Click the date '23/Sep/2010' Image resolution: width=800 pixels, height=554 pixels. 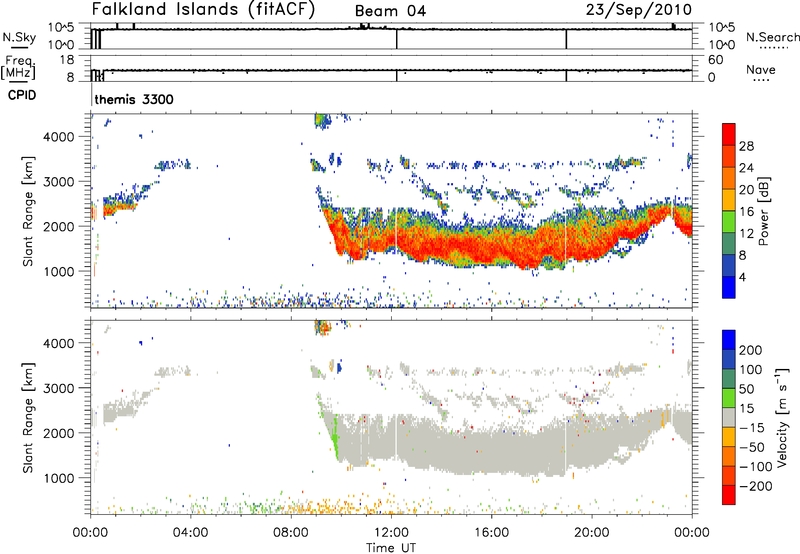[x=639, y=9]
